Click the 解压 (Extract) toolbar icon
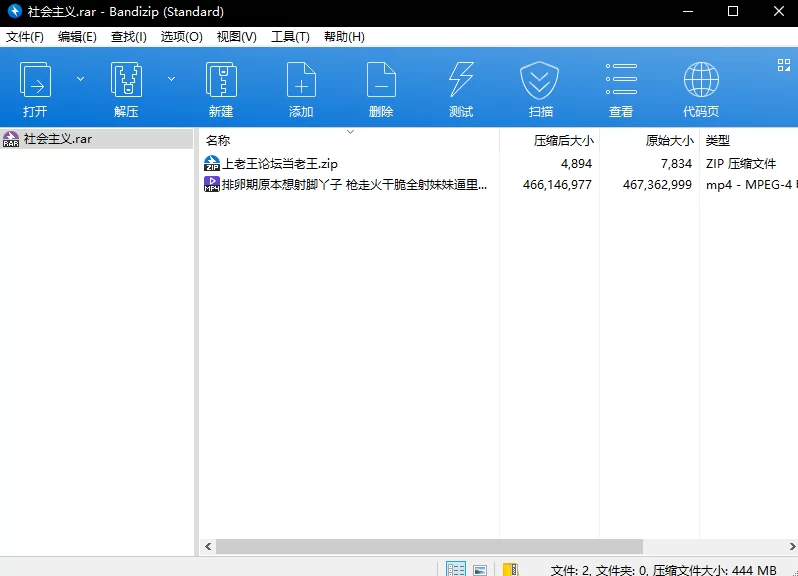This screenshot has width=798, height=576. (x=126, y=88)
